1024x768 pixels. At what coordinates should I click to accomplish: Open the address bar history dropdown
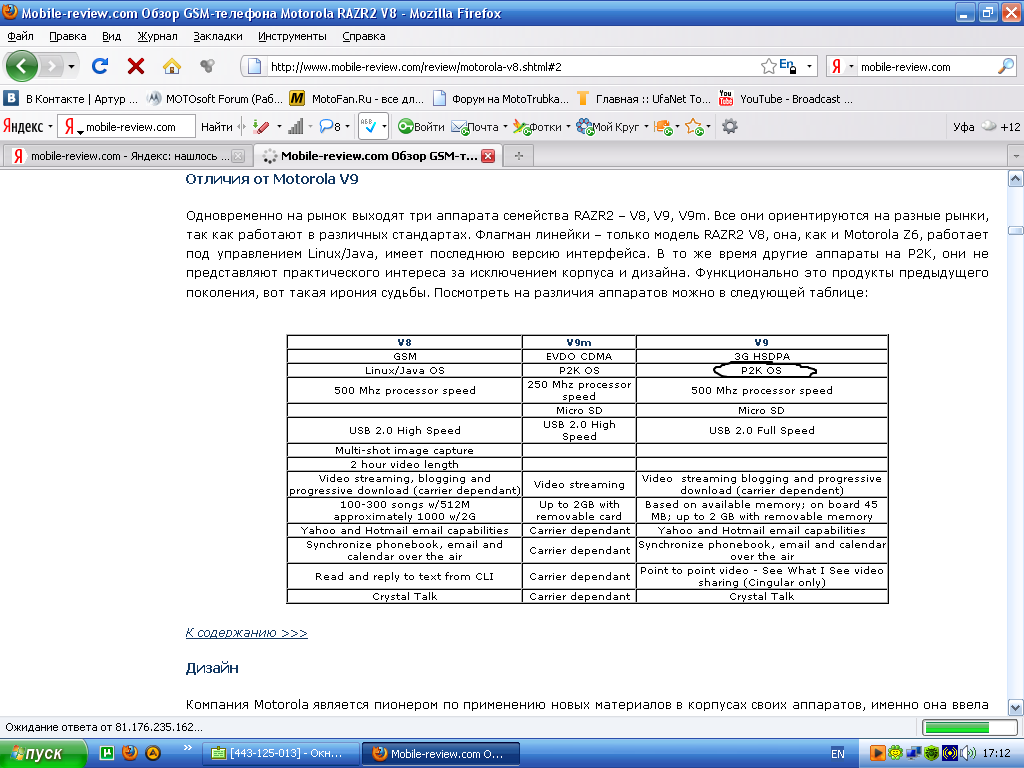809,66
